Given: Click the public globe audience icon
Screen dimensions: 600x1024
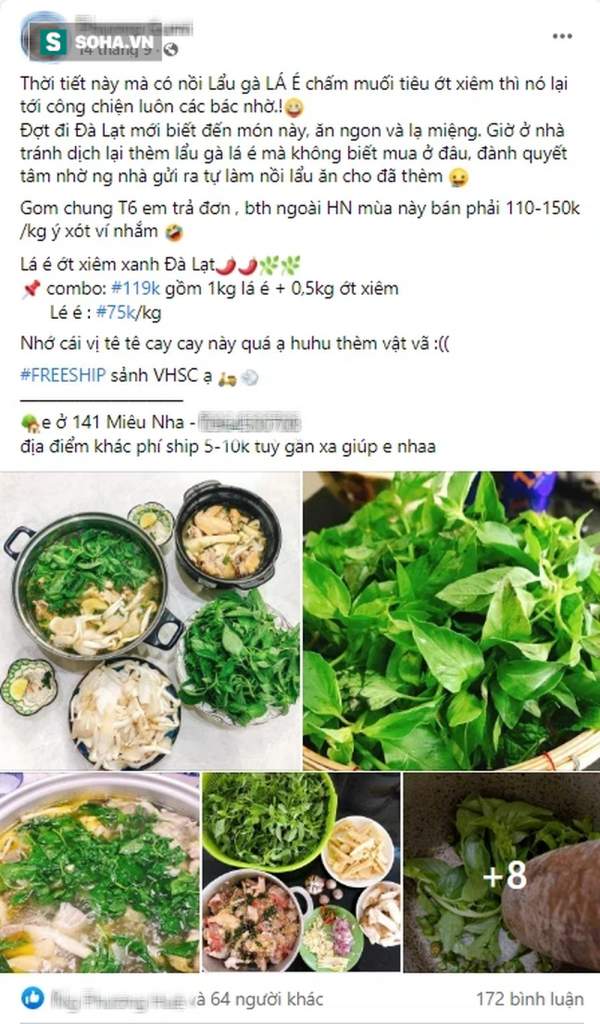Looking at the screenshot, I should click(170, 50).
